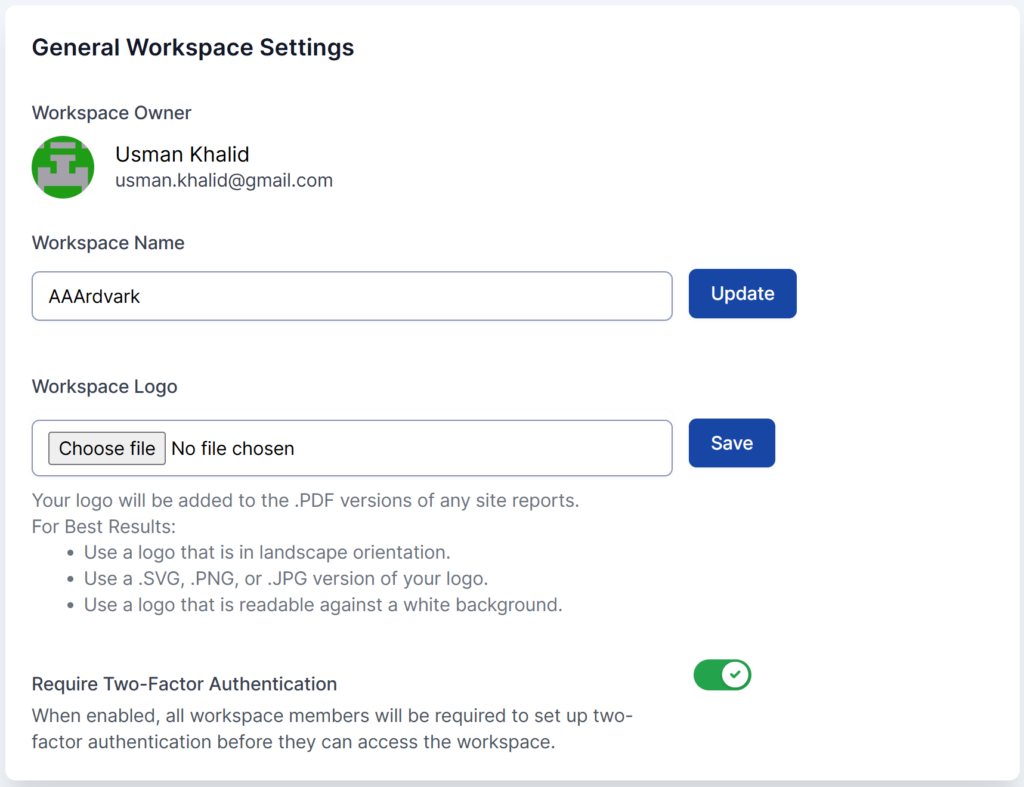Image resolution: width=1024 pixels, height=787 pixels.
Task: Select the avatar image under Workspace Owner
Action: coord(63,167)
